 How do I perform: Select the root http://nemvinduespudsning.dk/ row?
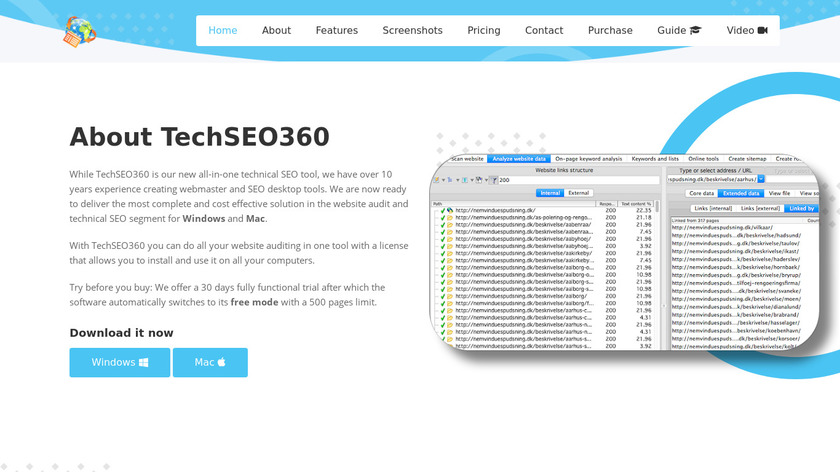point(495,211)
